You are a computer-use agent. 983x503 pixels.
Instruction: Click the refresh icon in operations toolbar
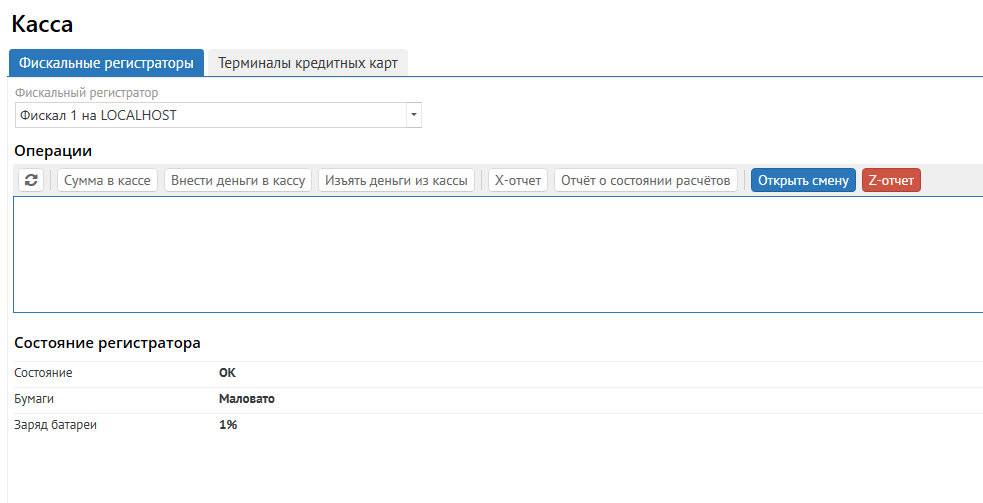click(32, 180)
